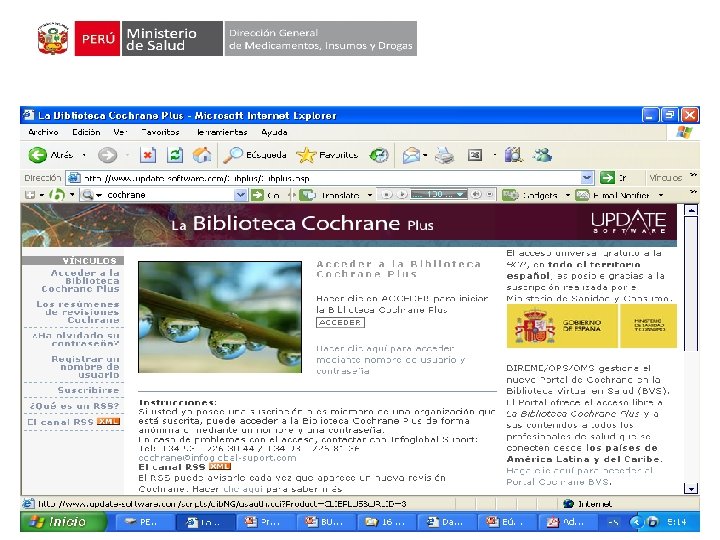The width and height of the screenshot is (720, 540).
Task: Click the Translate toolbar icon
Action: coord(308,195)
